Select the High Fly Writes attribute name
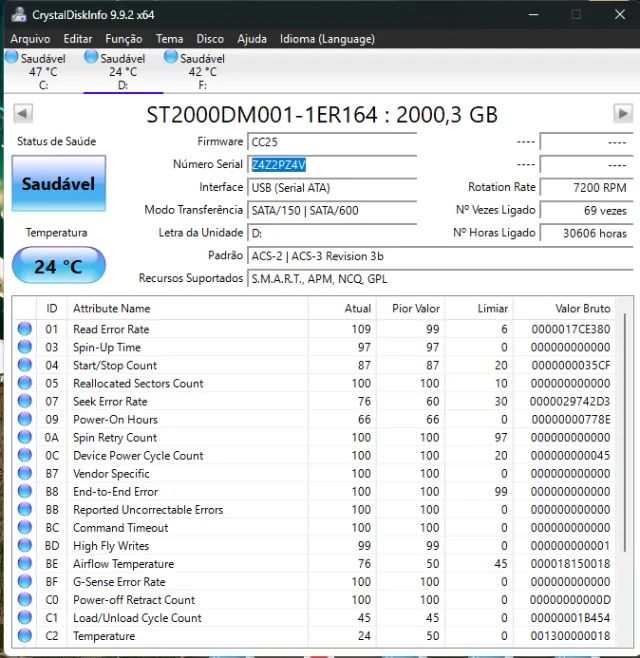 coord(111,546)
